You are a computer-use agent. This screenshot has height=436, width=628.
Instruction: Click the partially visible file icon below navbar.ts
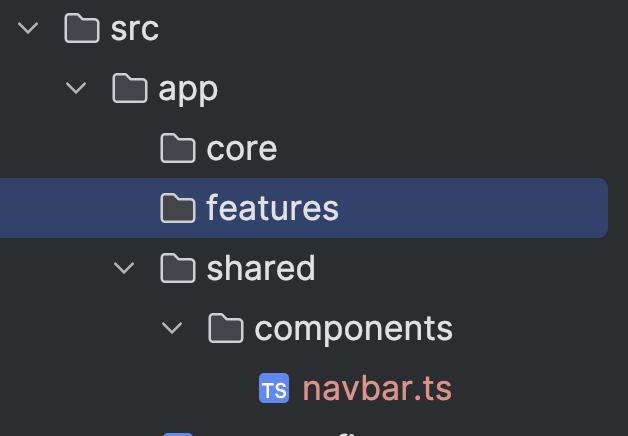click(x=177, y=433)
